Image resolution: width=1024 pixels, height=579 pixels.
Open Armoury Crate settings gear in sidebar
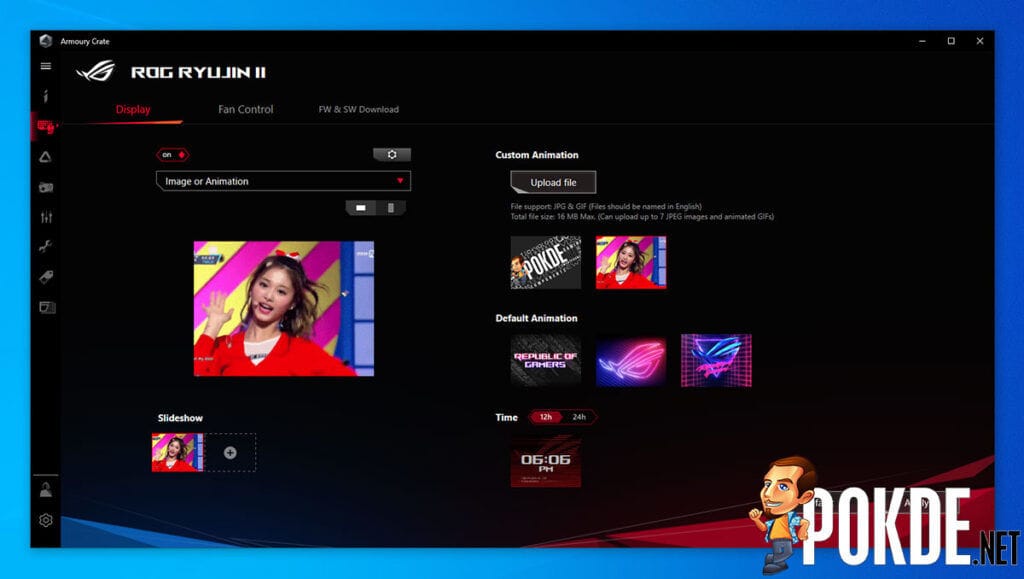pos(46,520)
